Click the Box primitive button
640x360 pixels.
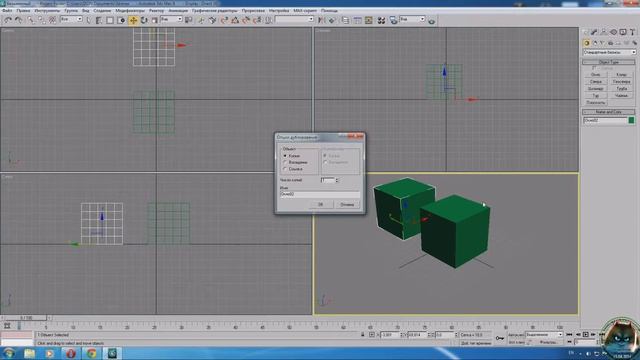pyautogui.click(x=596, y=75)
